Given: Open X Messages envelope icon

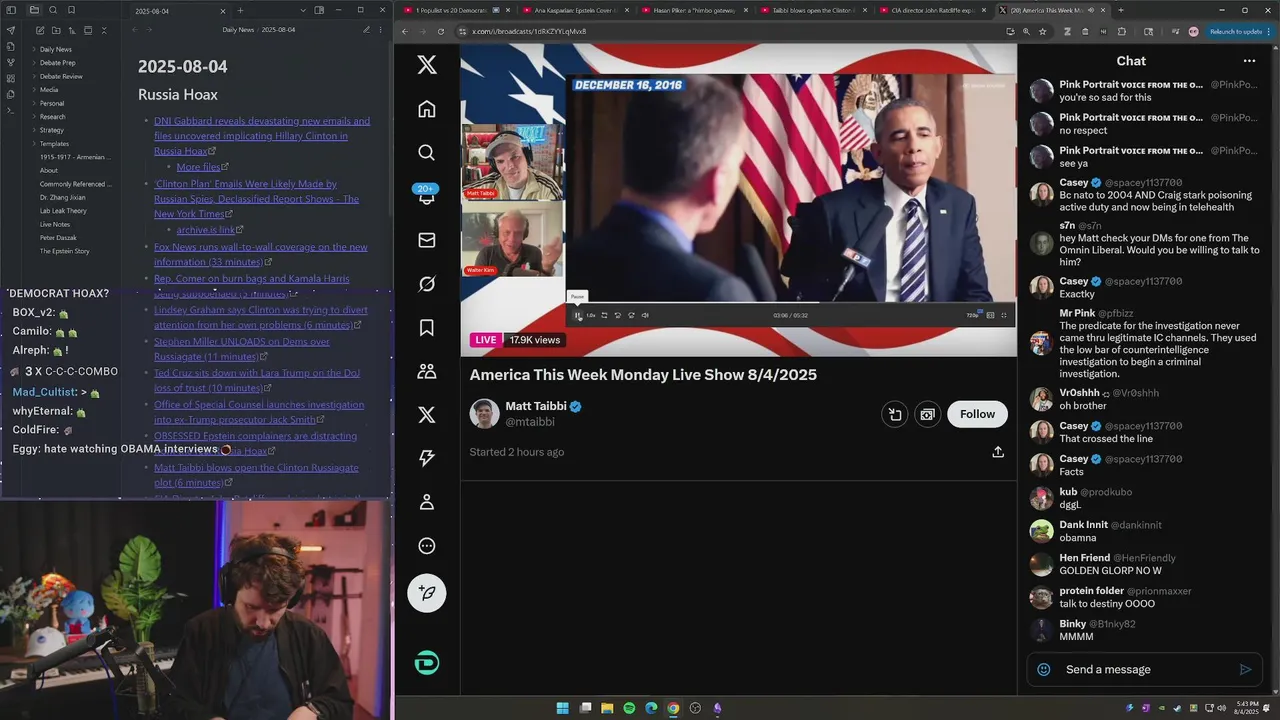Looking at the screenshot, I should [x=427, y=240].
